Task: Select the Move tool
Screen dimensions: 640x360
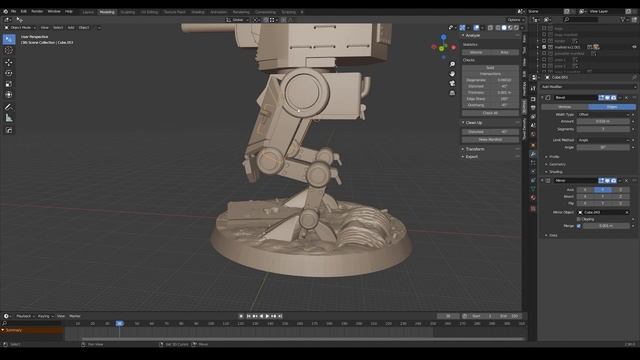Action: tap(9, 62)
